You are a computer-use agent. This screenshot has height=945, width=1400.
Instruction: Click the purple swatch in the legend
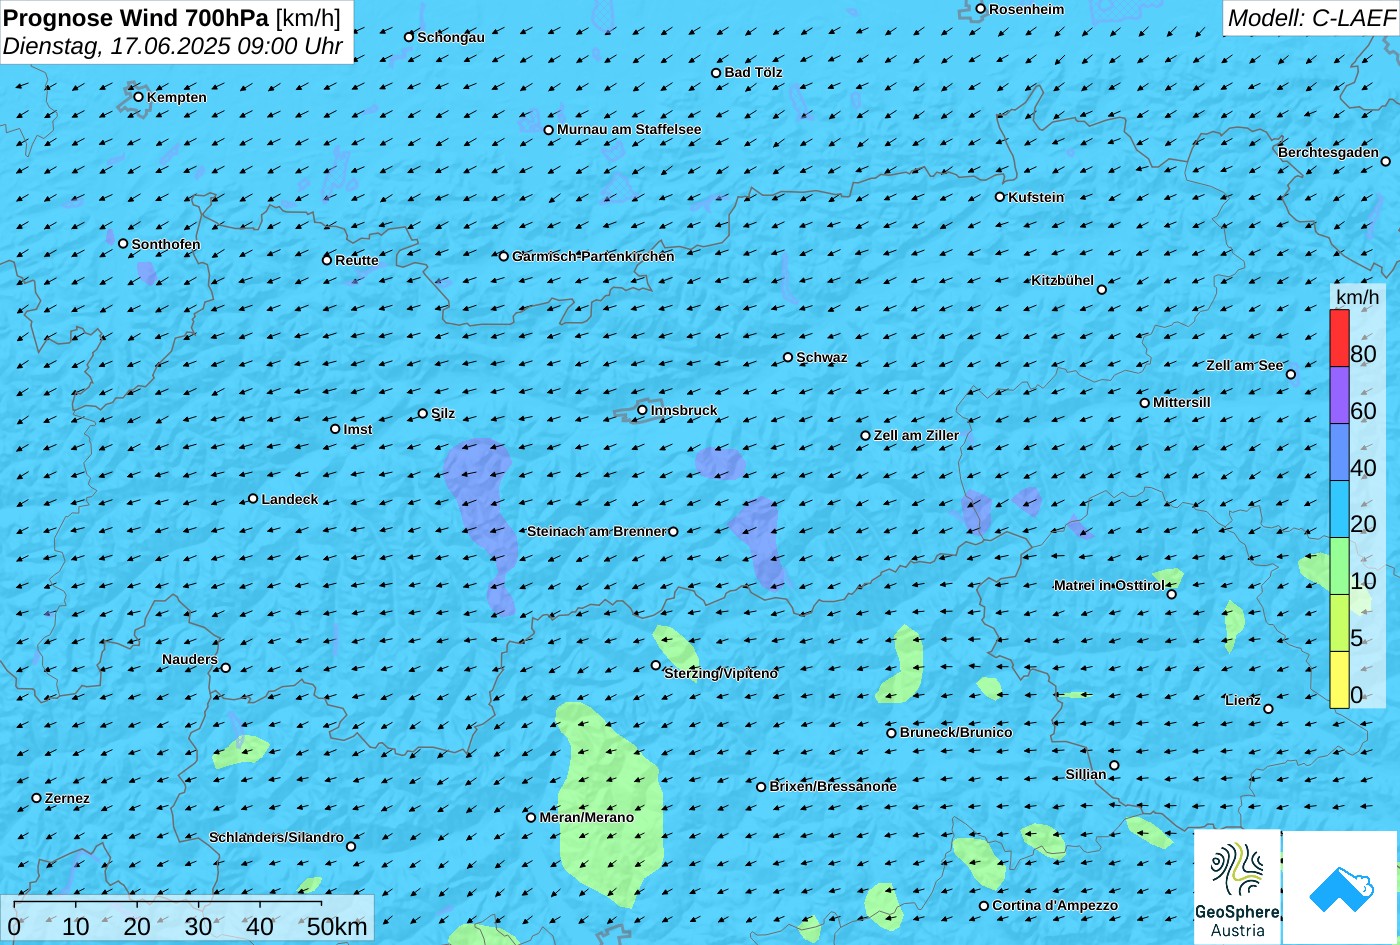pos(1339,396)
